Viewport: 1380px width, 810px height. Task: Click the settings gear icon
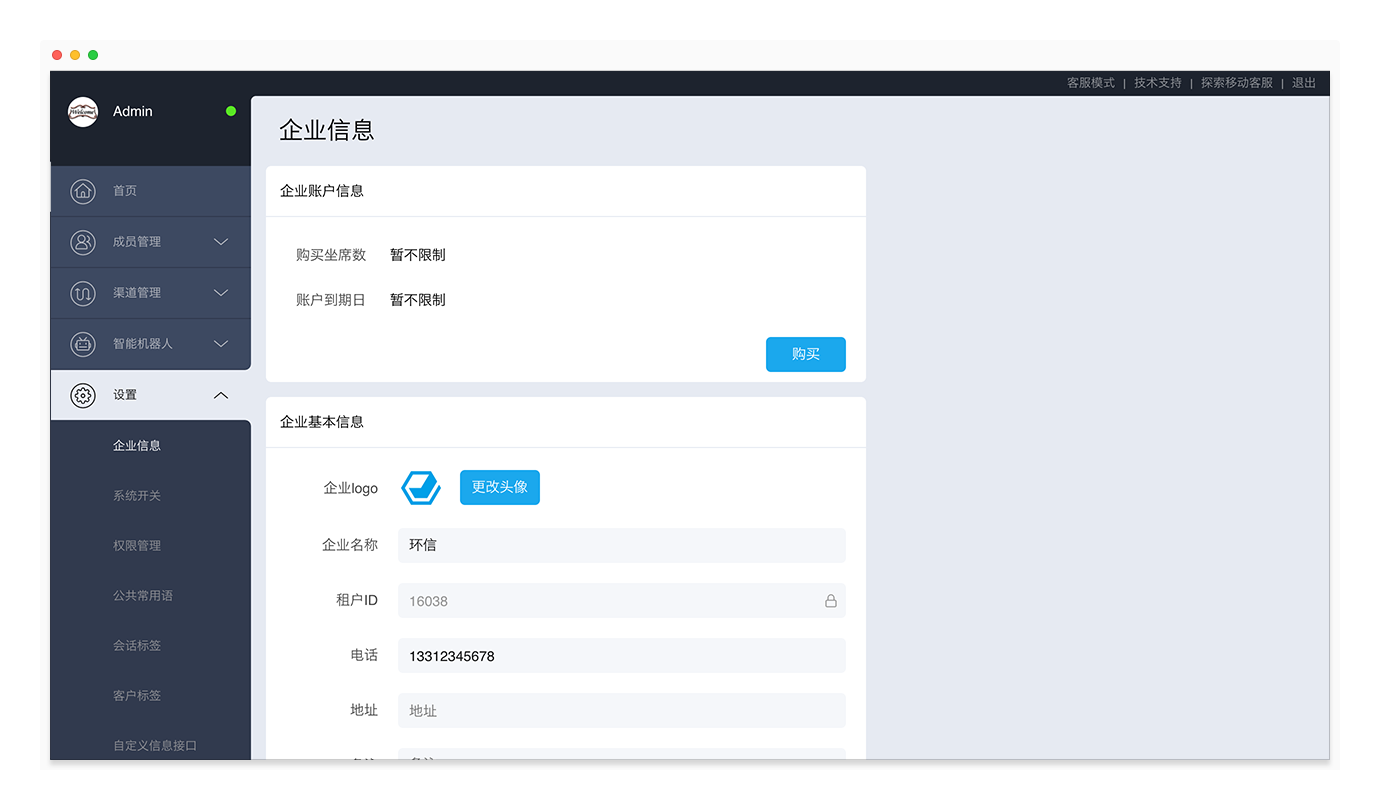pyautogui.click(x=83, y=395)
